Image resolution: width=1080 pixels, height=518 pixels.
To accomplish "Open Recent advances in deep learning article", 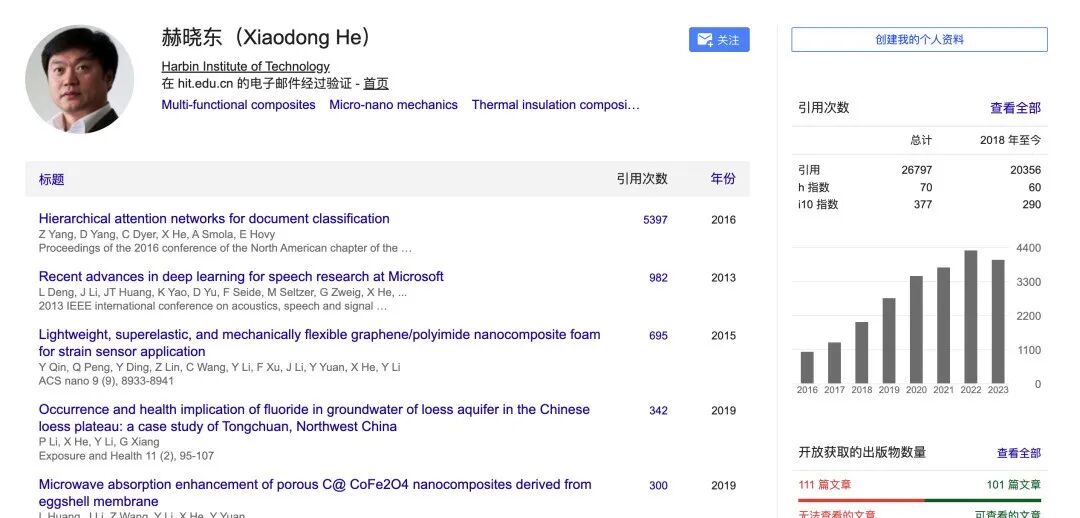I will click(x=241, y=276).
